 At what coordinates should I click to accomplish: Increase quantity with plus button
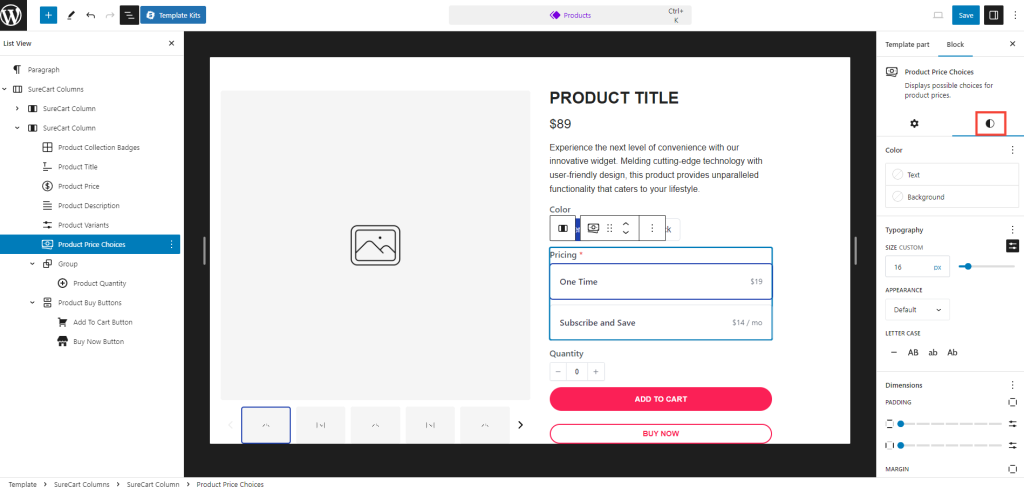tap(596, 372)
